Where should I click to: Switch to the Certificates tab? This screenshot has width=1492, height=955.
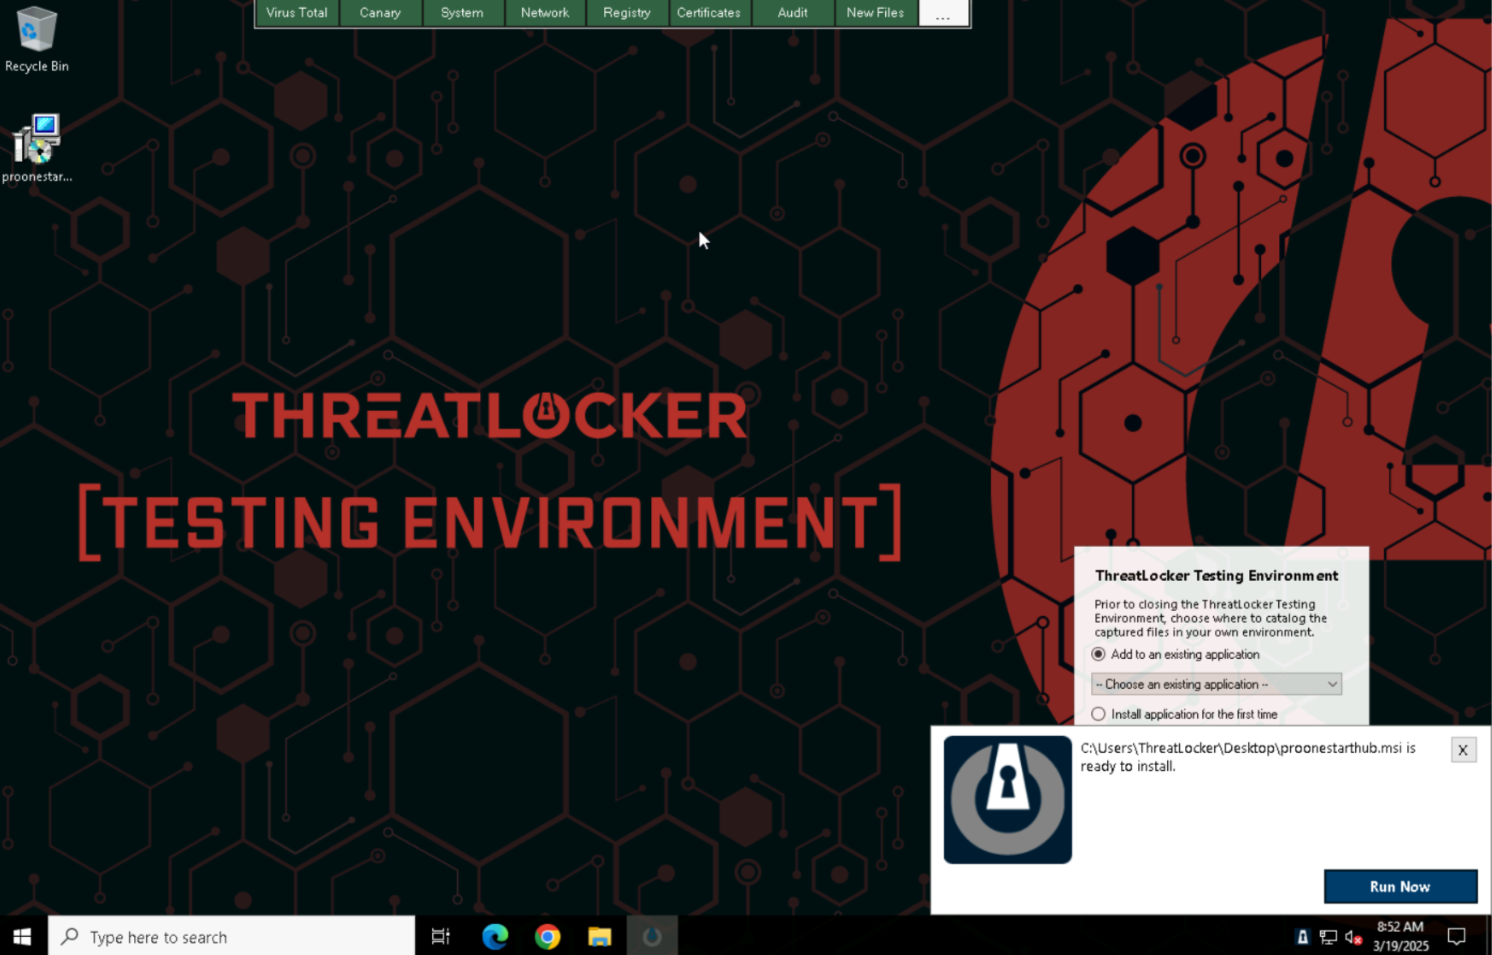(x=709, y=13)
